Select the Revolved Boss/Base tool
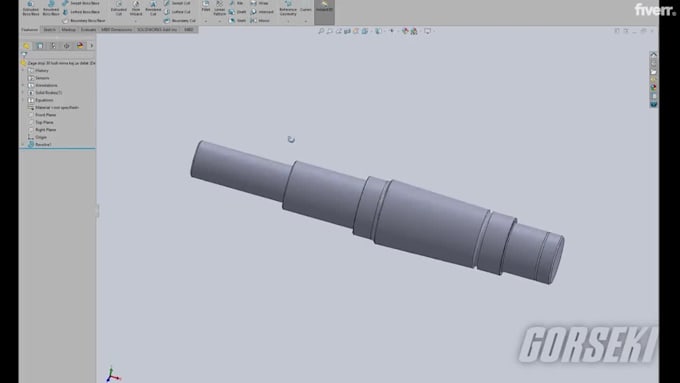Viewport: 680px width, 383px height. [51, 8]
